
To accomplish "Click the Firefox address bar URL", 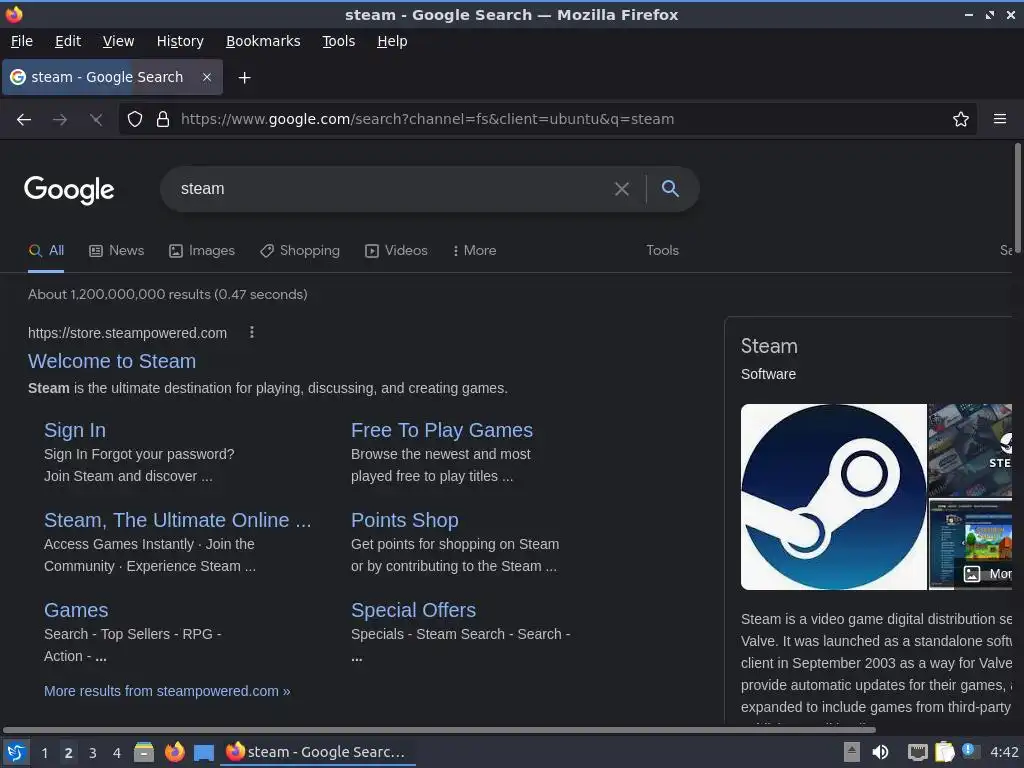I will point(427,119).
